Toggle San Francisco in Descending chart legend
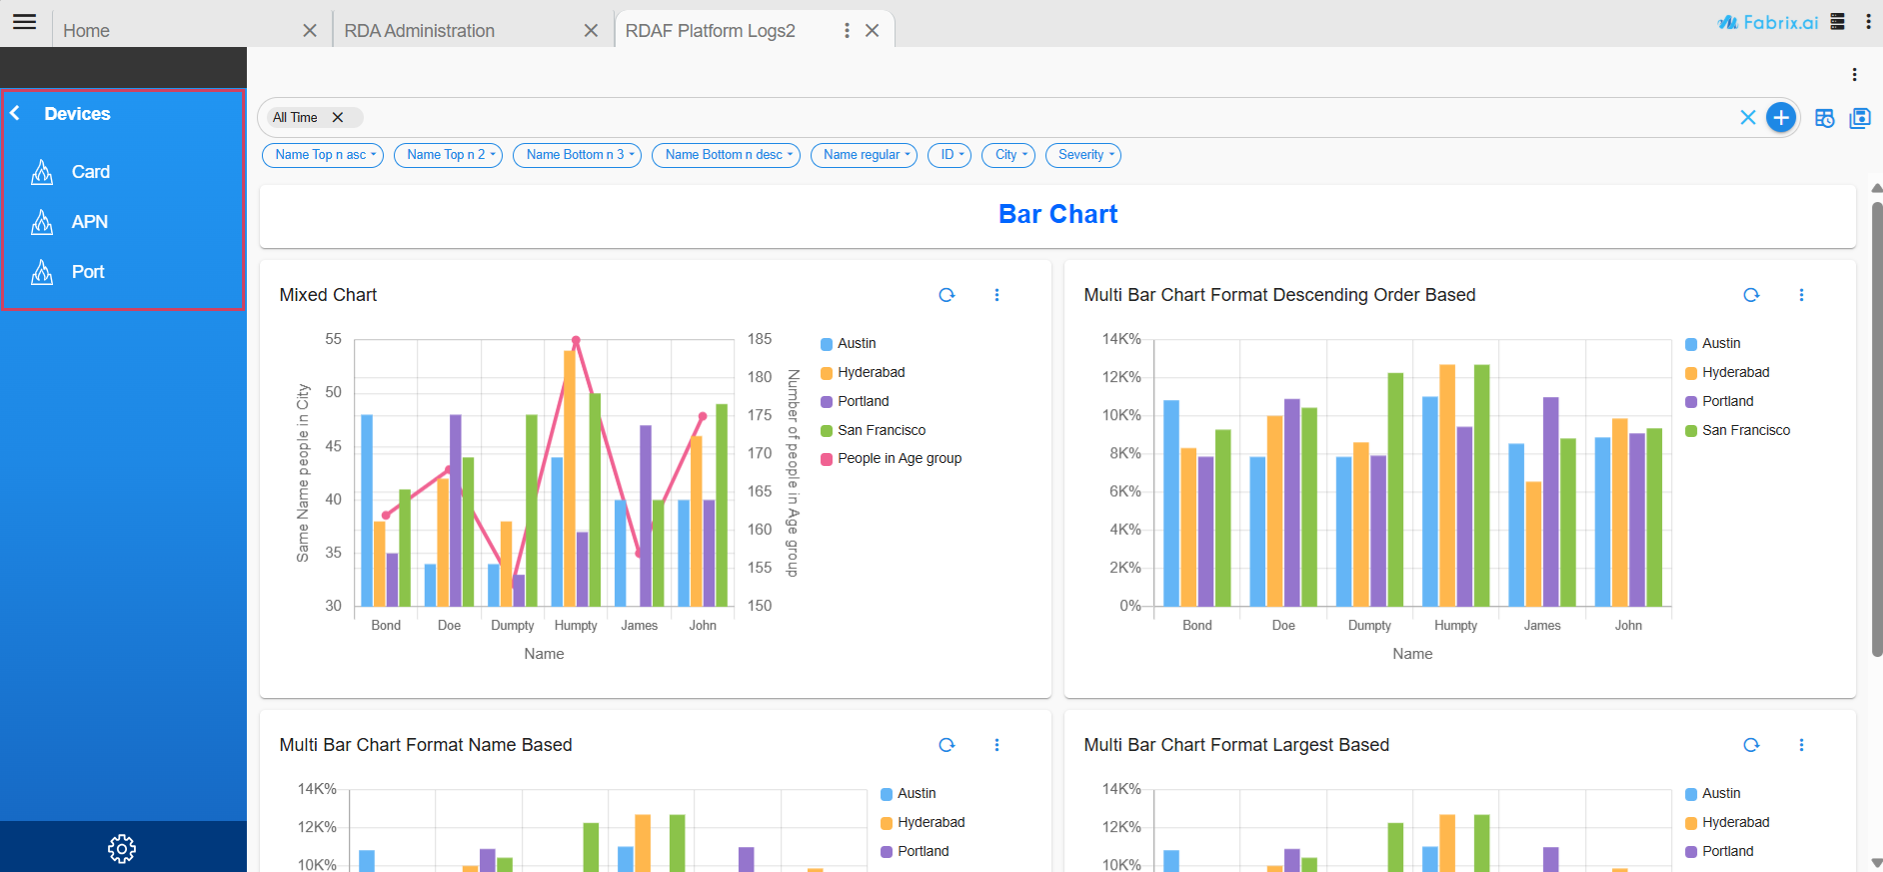This screenshot has width=1883, height=872. pos(1745,430)
